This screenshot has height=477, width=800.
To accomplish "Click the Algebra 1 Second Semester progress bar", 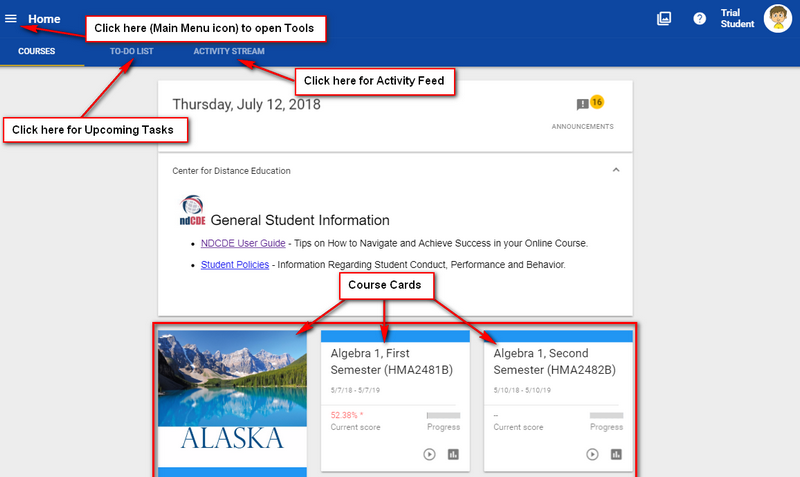I will pyautogui.click(x=606, y=415).
